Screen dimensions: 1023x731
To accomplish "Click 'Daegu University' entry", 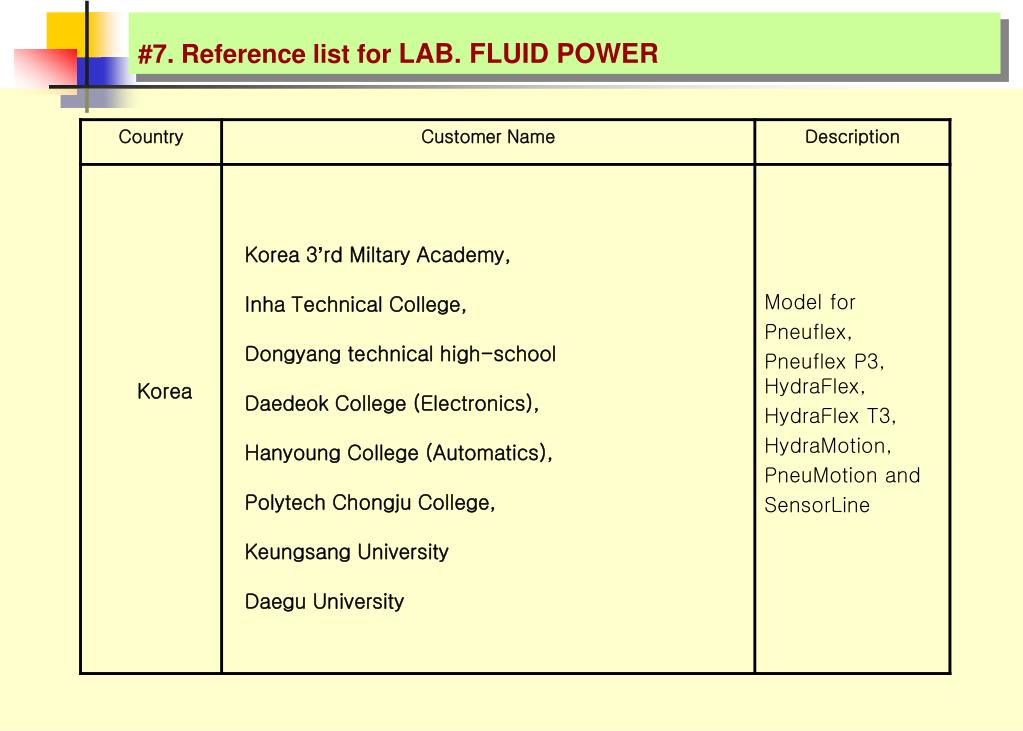I will click(324, 602).
